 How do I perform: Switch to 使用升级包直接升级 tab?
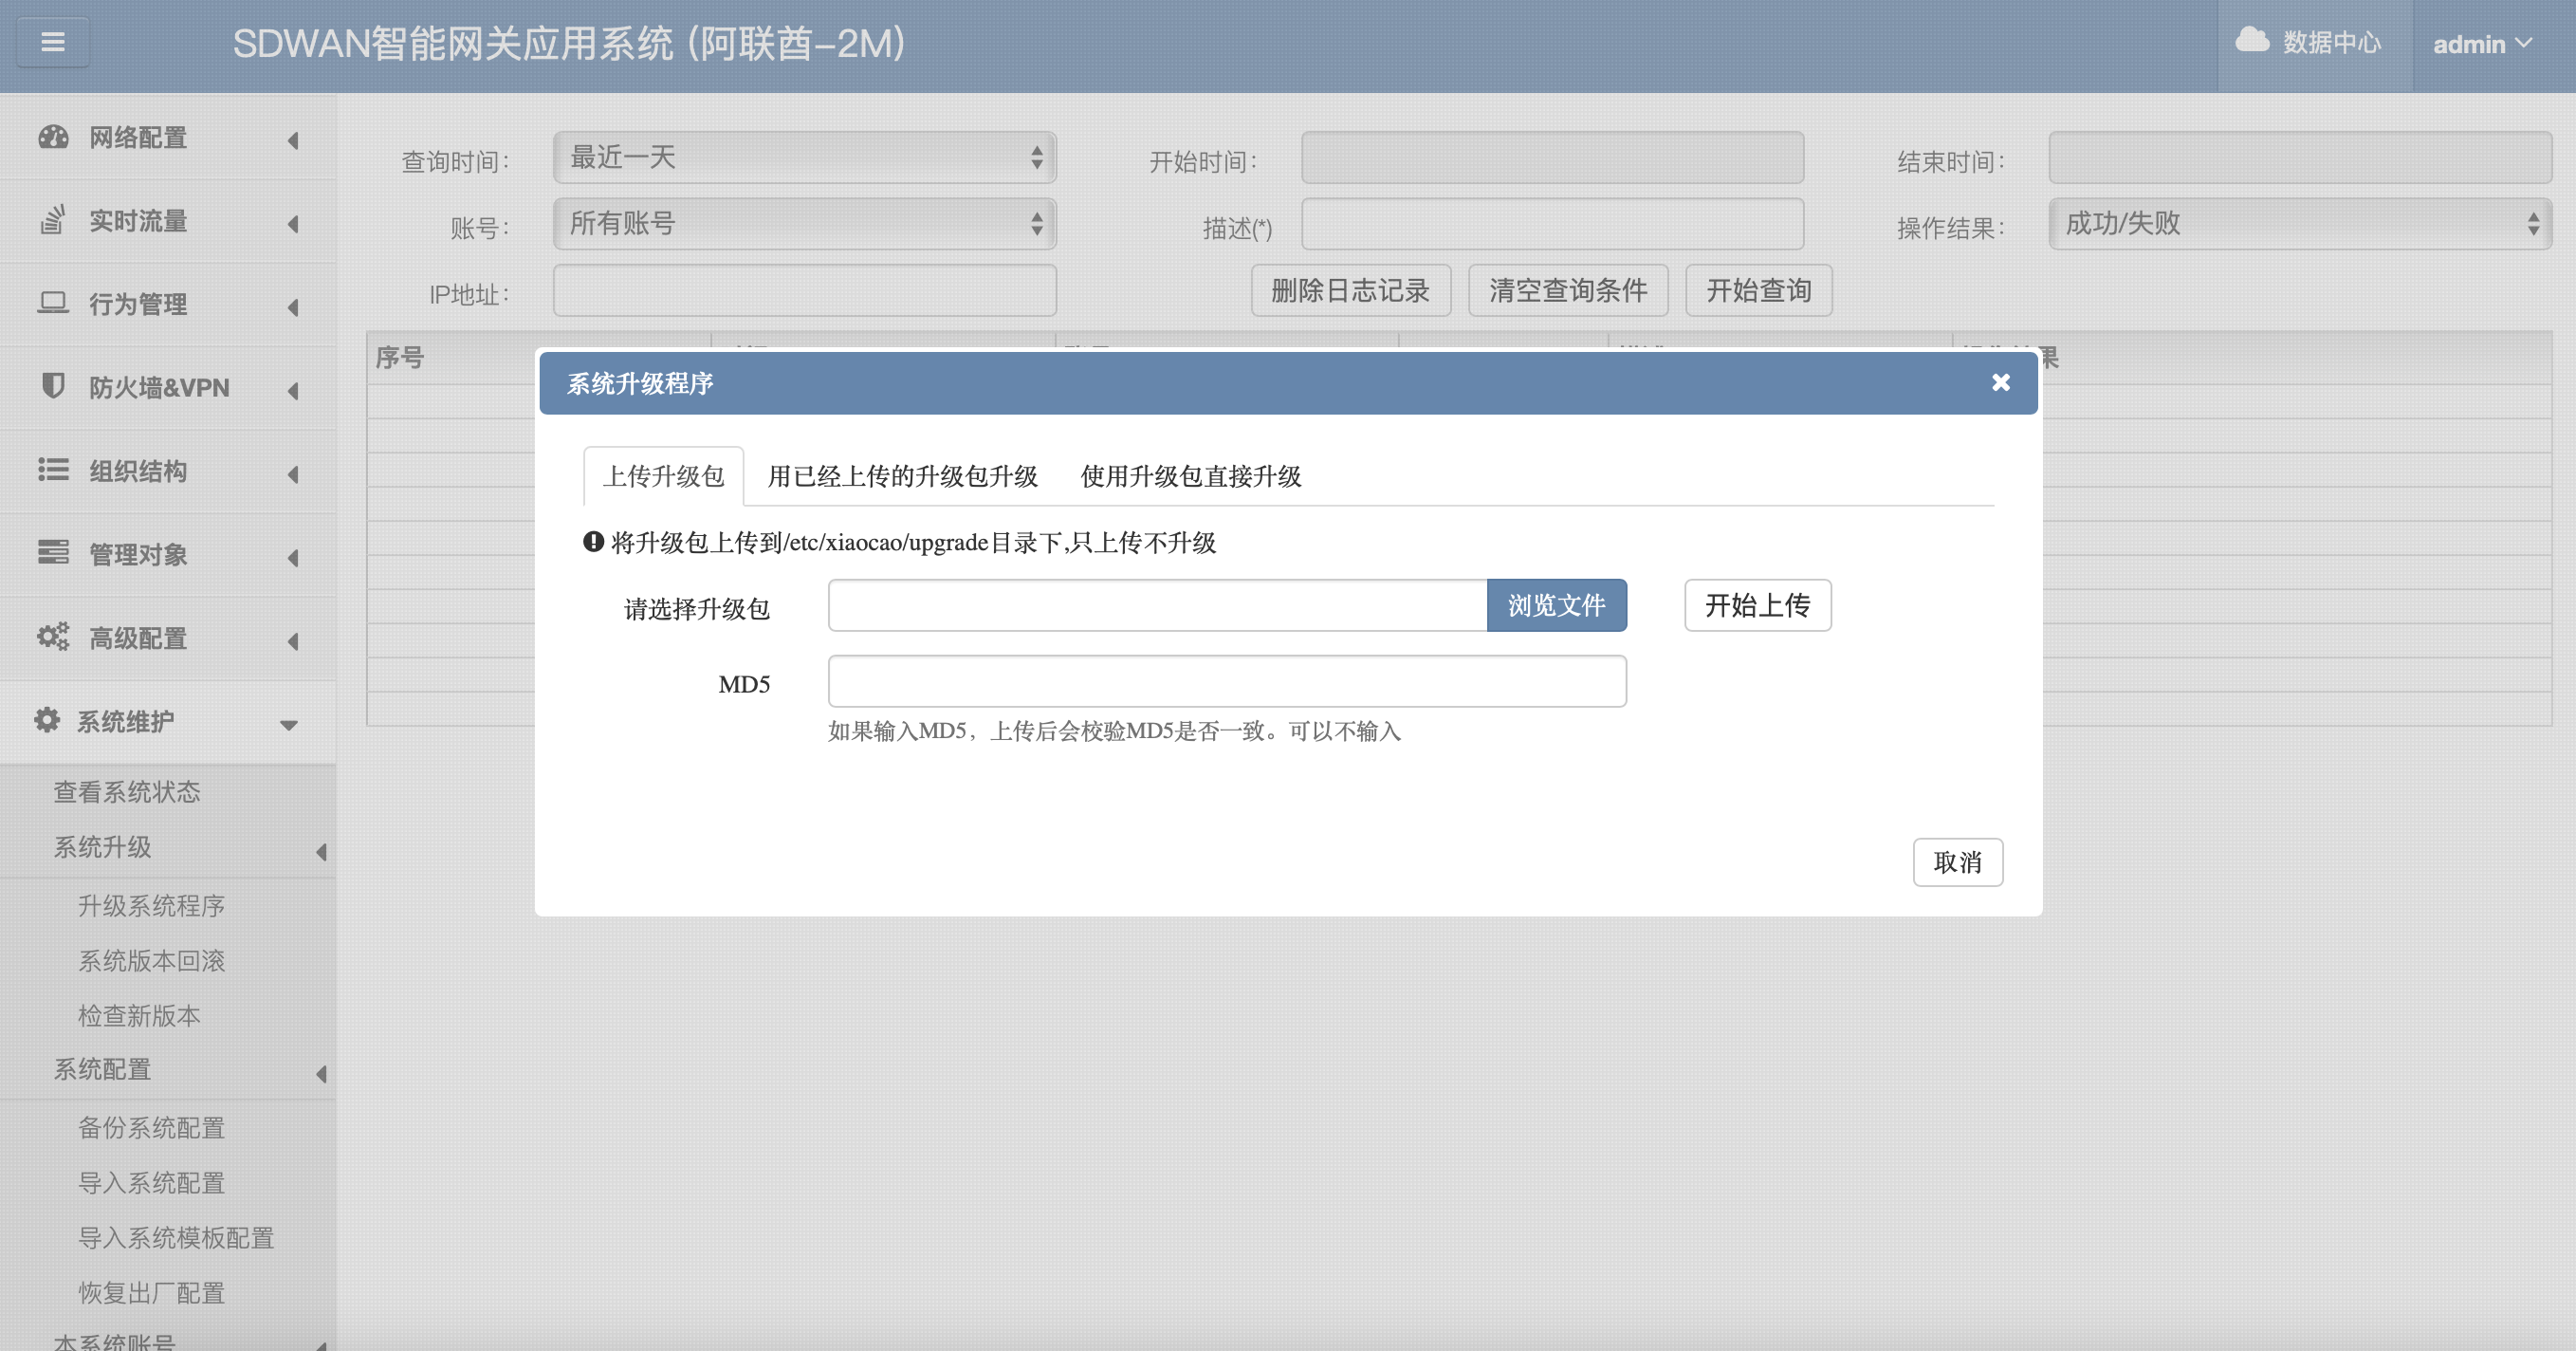coord(1190,476)
